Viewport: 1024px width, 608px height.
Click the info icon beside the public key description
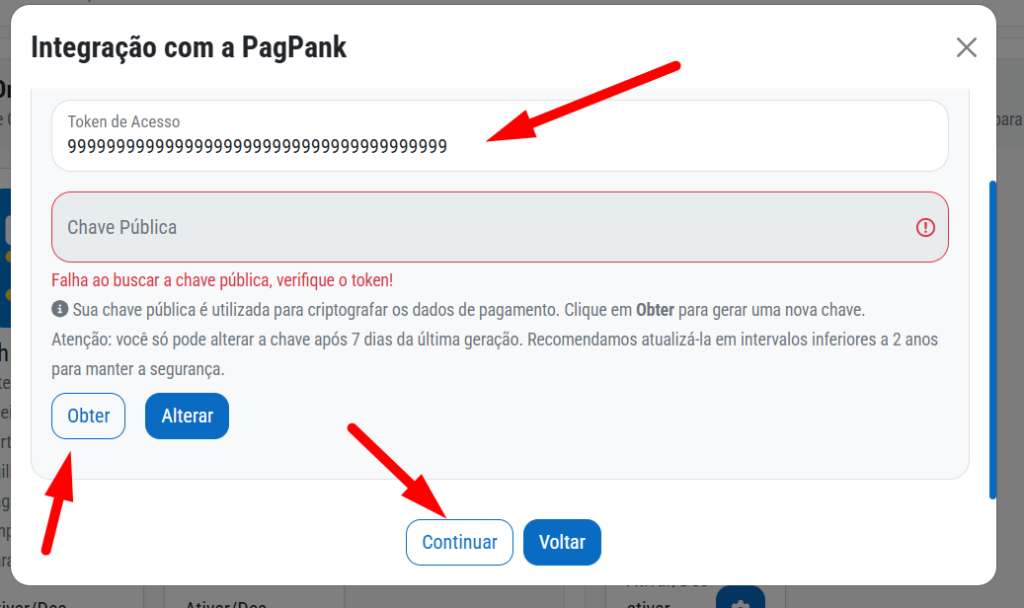tap(59, 309)
